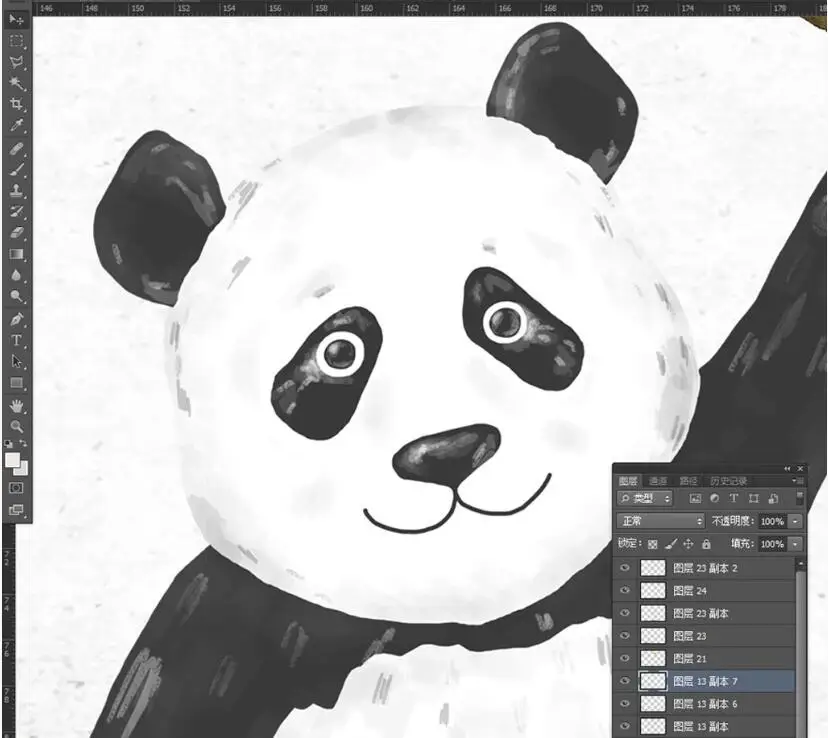This screenshot has height=738, width=828.
Task: Filter layers by type layers icon
Action: (733, 498)
